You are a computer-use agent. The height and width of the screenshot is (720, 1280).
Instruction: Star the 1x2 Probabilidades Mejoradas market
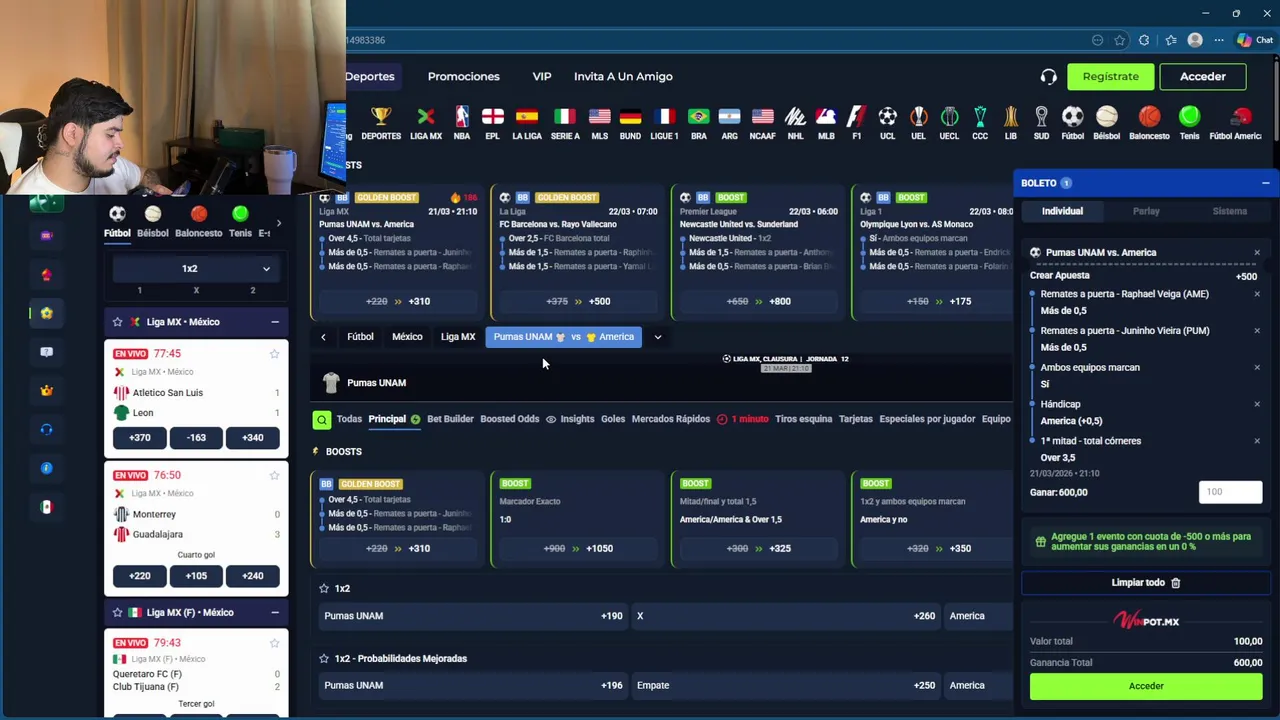[323, 659]
